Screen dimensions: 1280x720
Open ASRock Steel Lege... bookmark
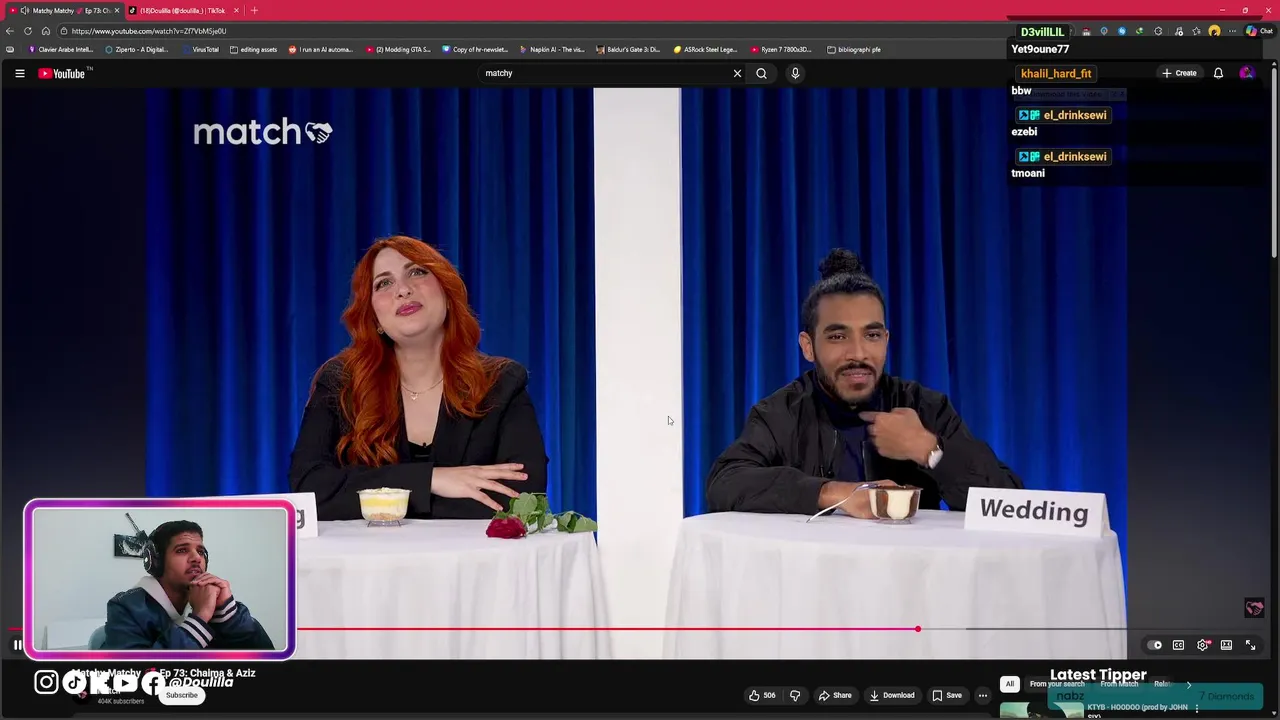coord(706,49)
